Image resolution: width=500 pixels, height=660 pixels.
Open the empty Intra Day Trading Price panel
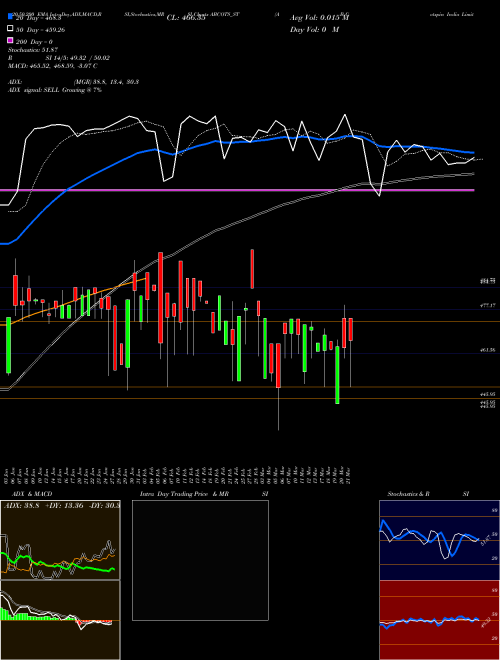tap(200, 560)
